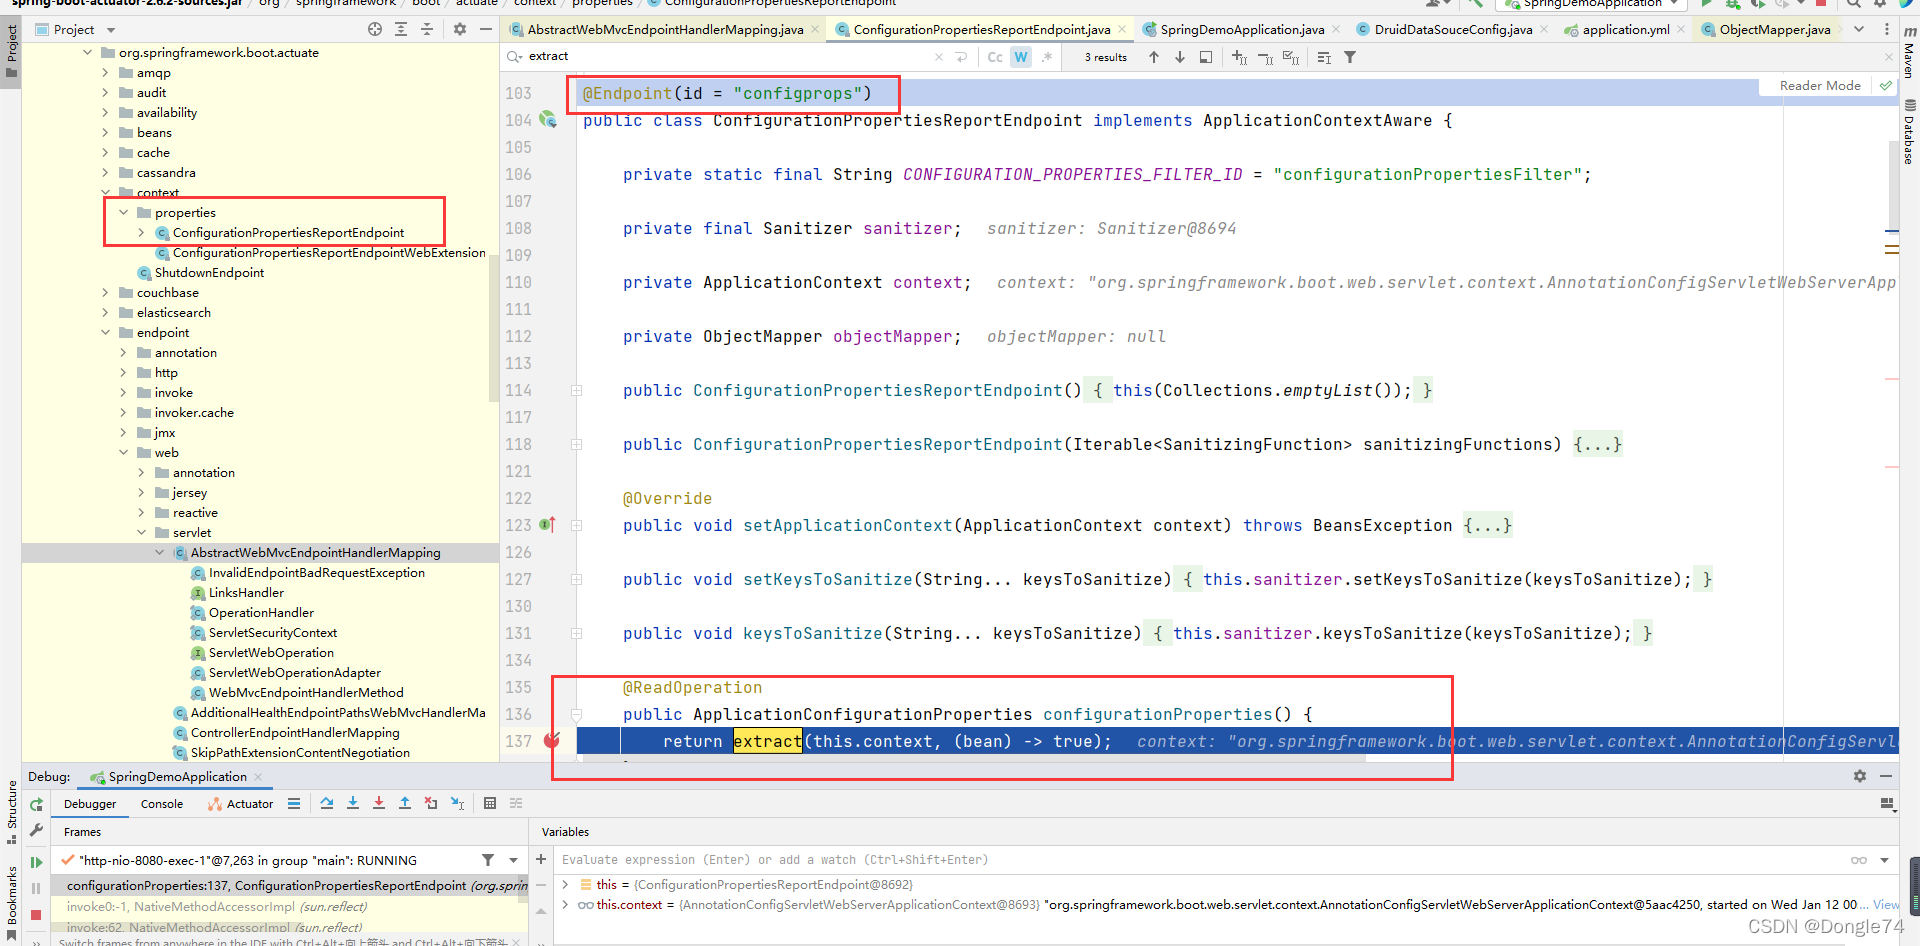This screenshot has width=1920, height=946.
Task: Go to previous search occurrence
Action: pyautogui.click(x=1154, y=57)
